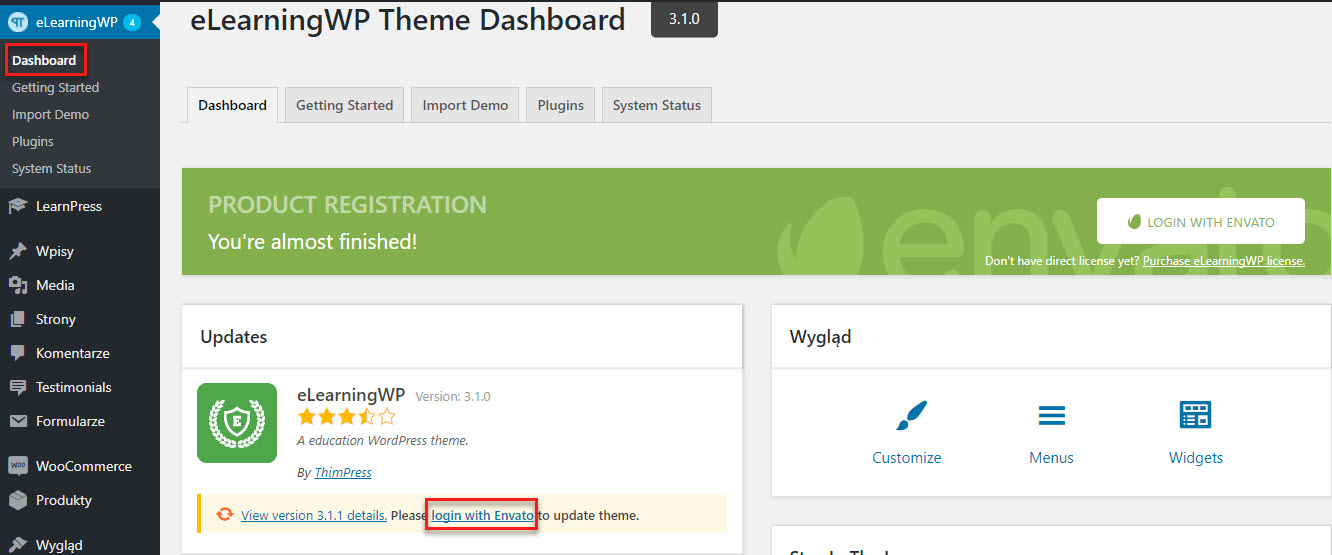Open the Testimonials menu label

[x=74, y=387]
